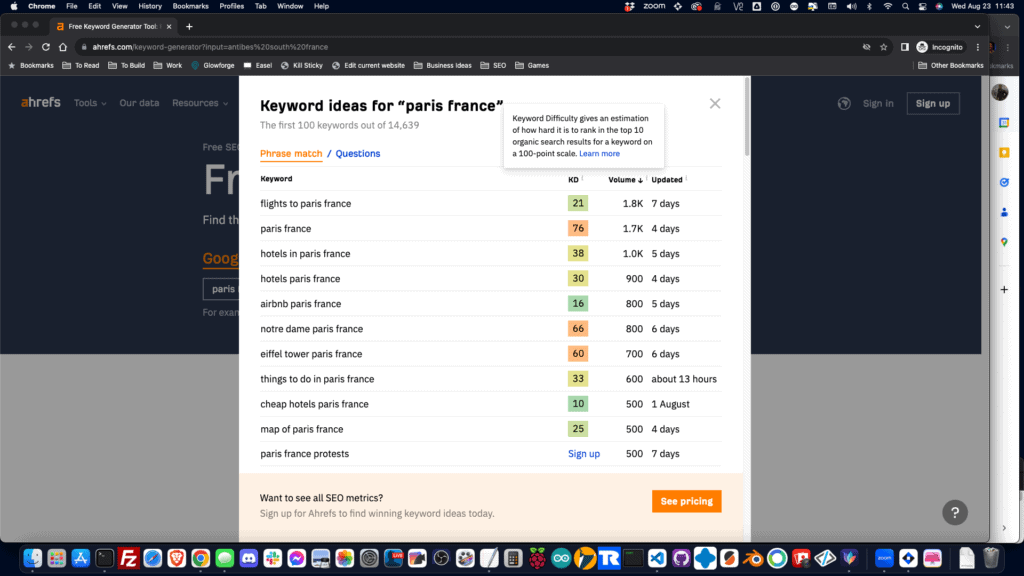Click the Learn more link in tooltip

[600, 153]
